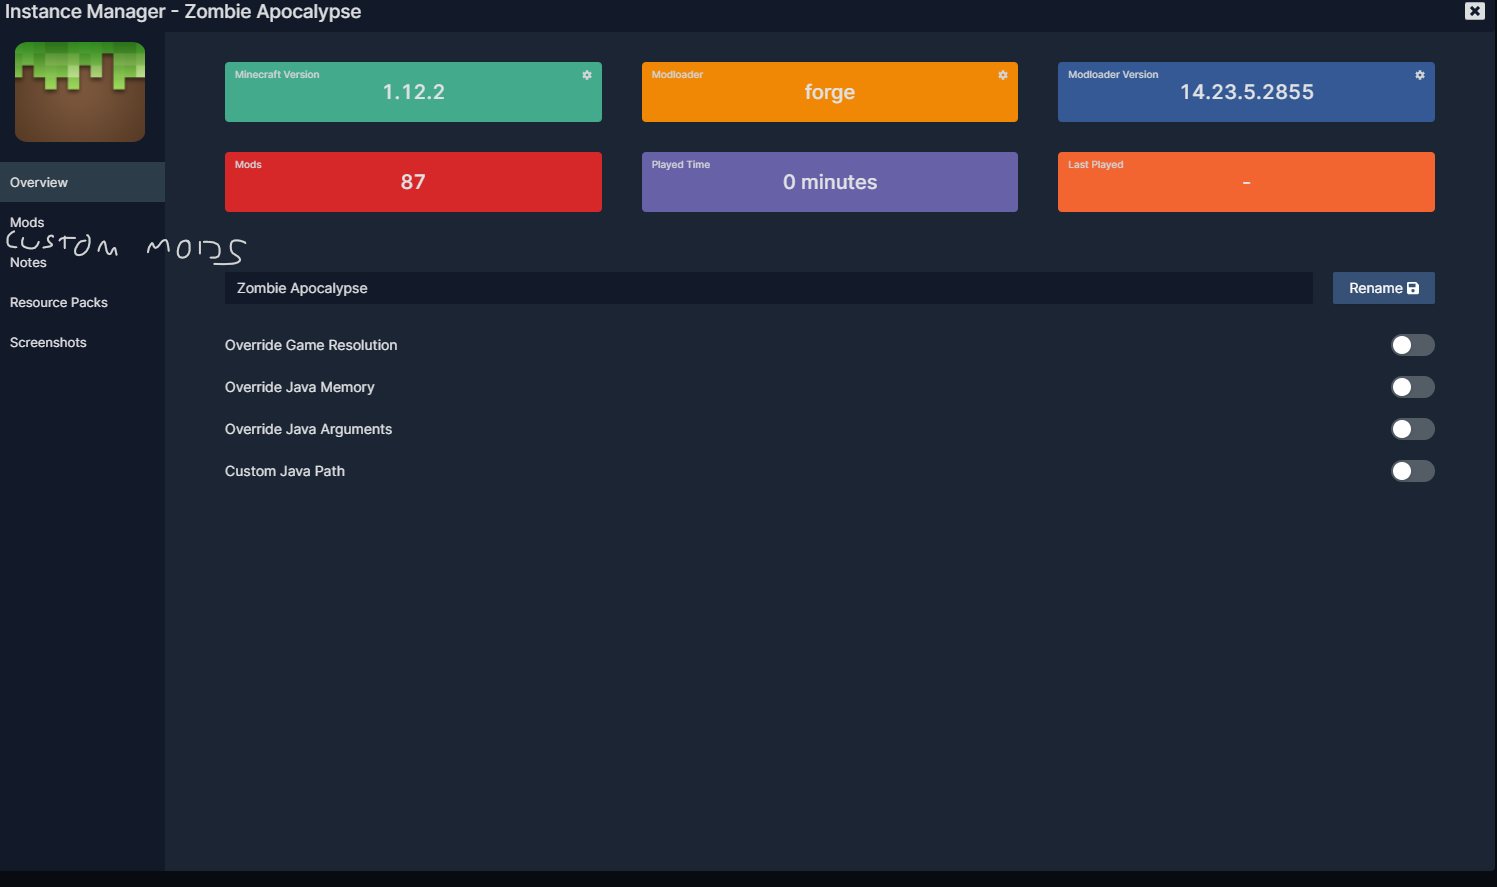
Task: Close the Instance Manager window
Action: (x=1474, y=11)
